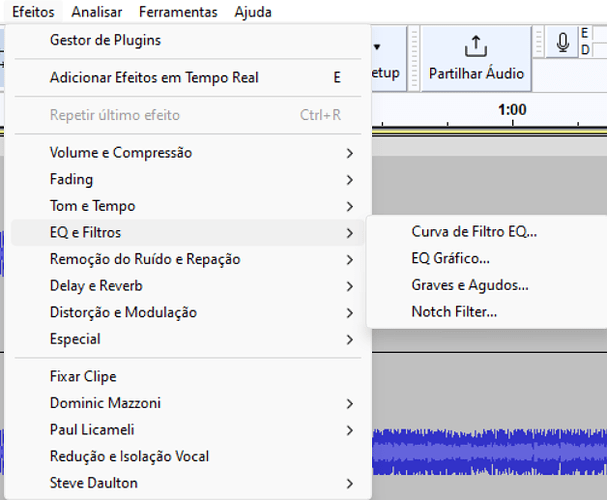Open the Audio Setup dropdown arrow
This screenshot has width=607, height=500.
[377, 47]
